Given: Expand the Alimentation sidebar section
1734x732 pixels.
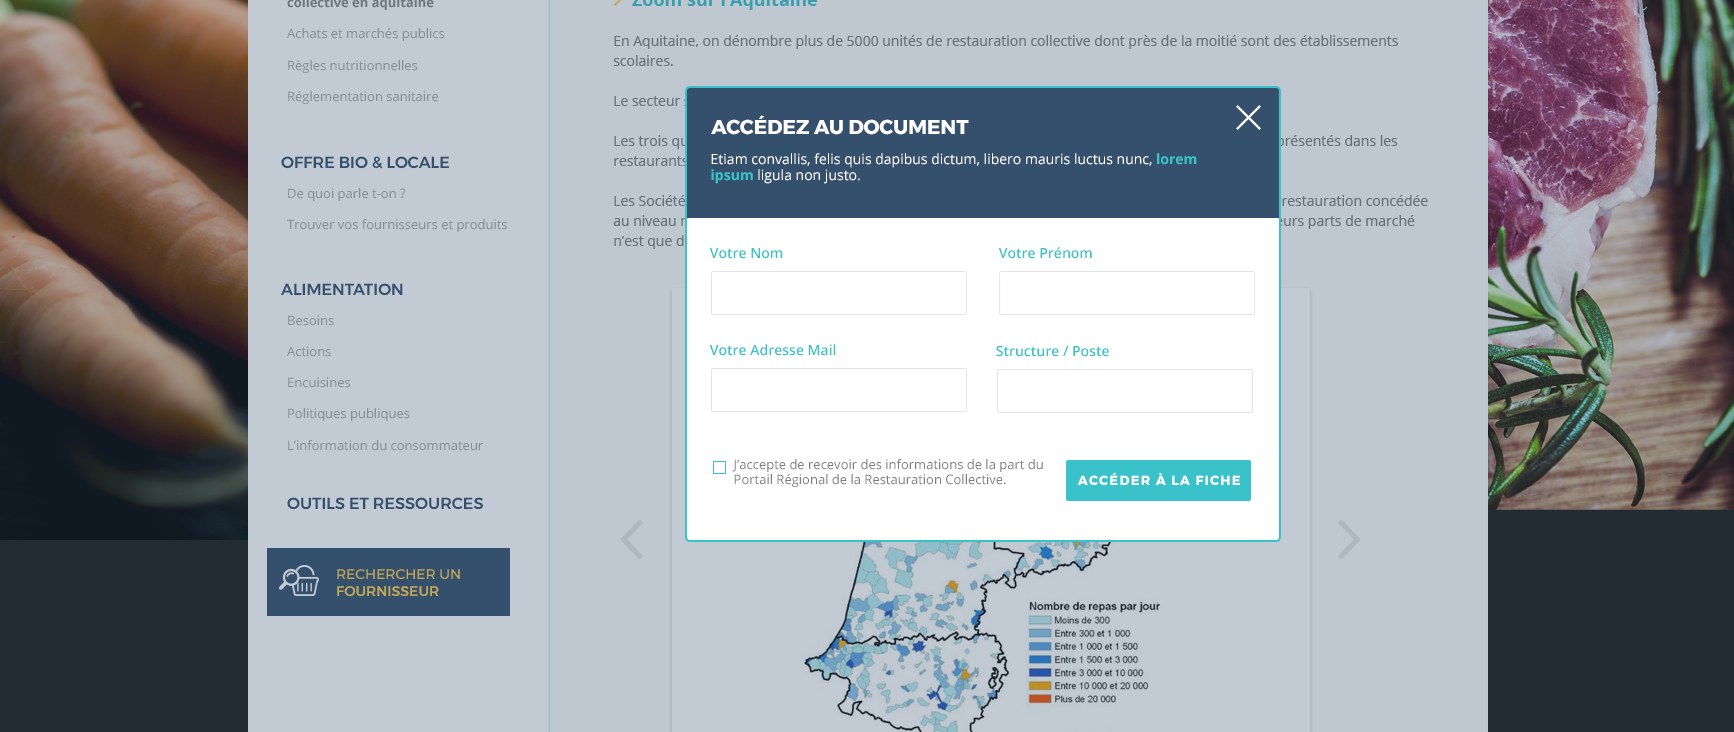Looking at the screenshot, I should (342, 289).
